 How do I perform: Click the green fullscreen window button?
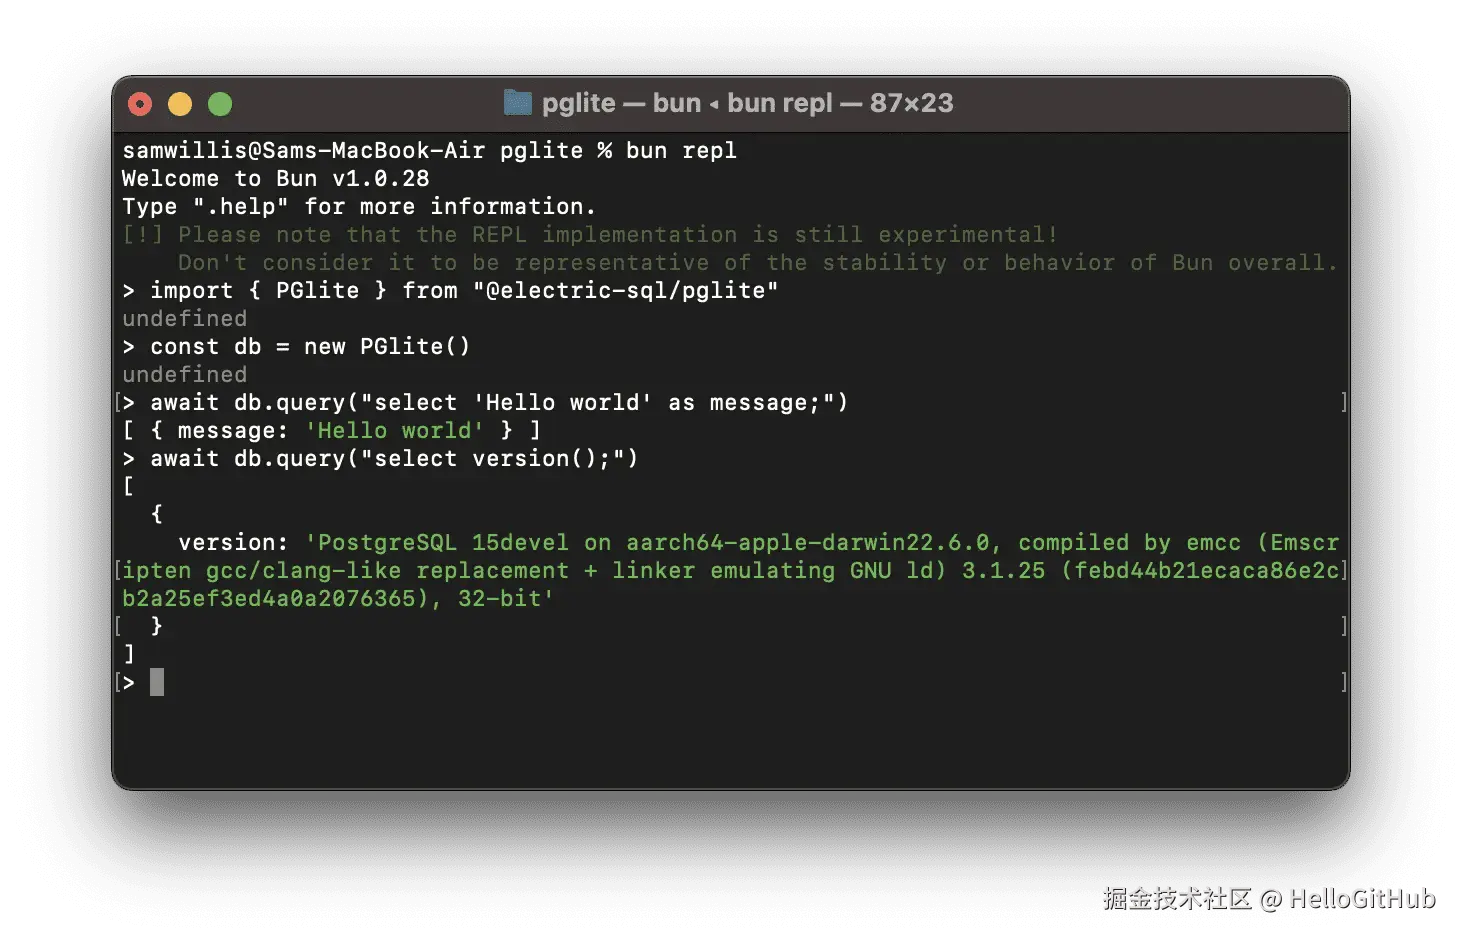click(220, 104)
